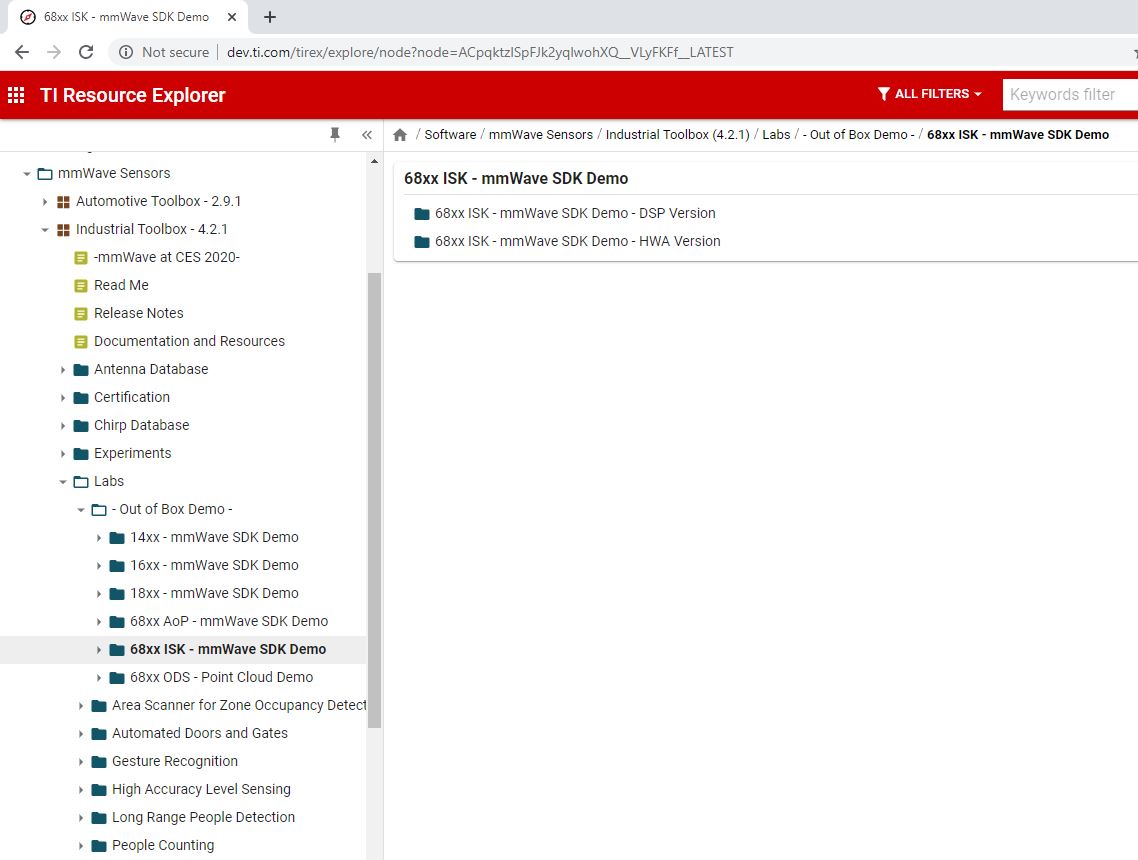1138x860 pixels.
Task: Click Experiments folder icon
Action: click(x=81, y=454)
